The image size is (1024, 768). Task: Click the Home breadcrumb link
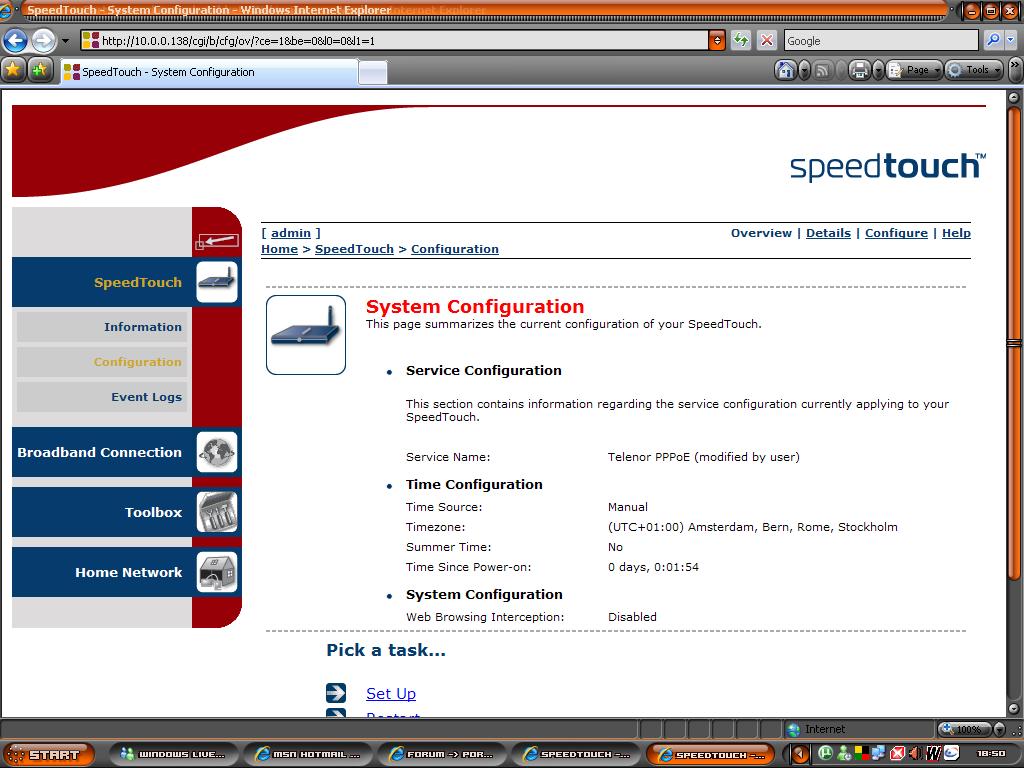[280, 249]
